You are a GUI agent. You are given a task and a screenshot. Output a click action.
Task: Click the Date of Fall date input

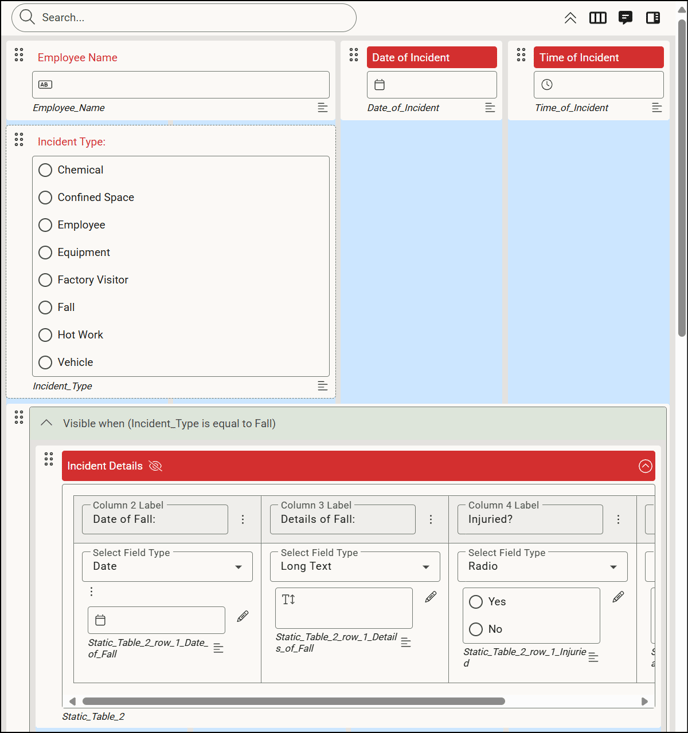tap(156, 620)
